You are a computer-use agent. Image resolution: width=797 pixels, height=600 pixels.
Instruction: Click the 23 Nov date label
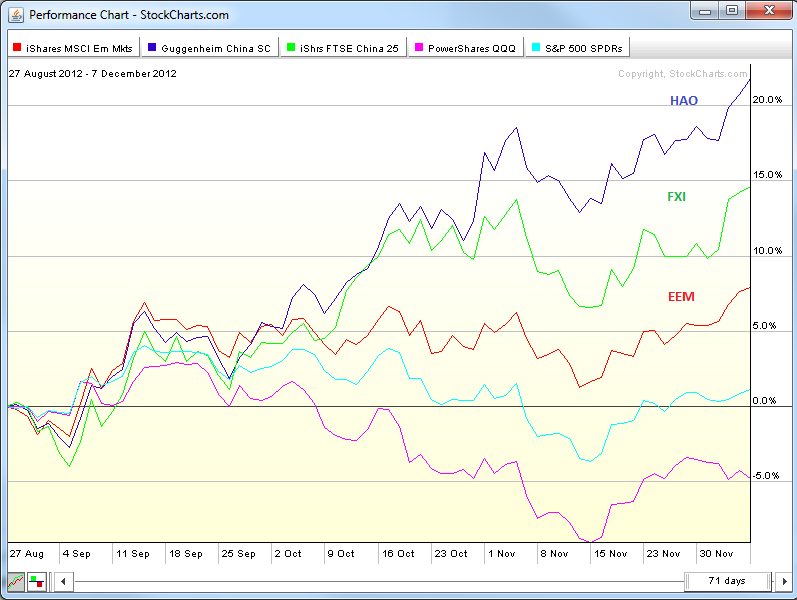click(663, 554)
